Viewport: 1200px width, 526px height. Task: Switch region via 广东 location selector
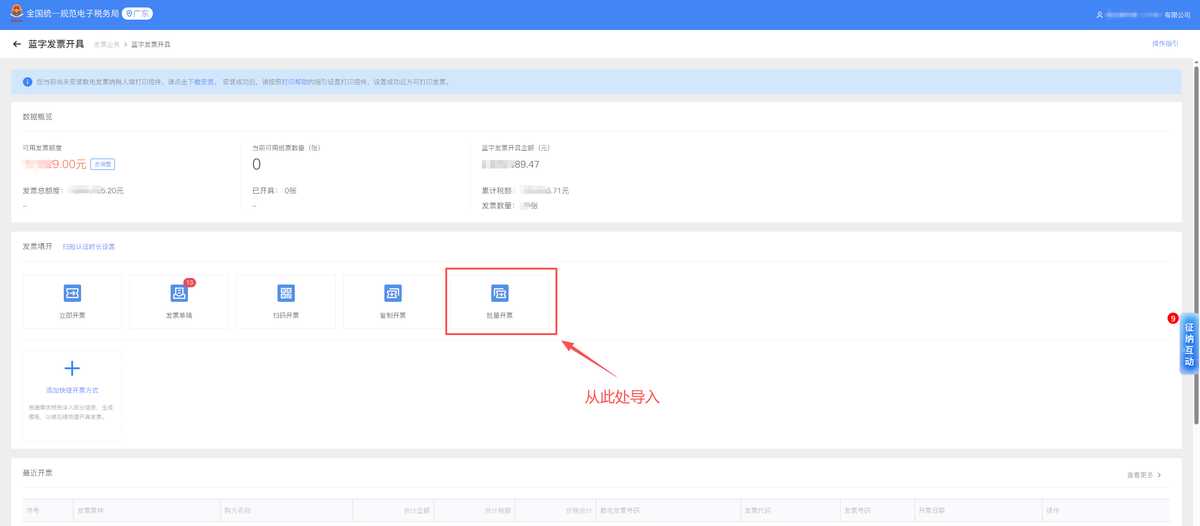coord(138,14)
